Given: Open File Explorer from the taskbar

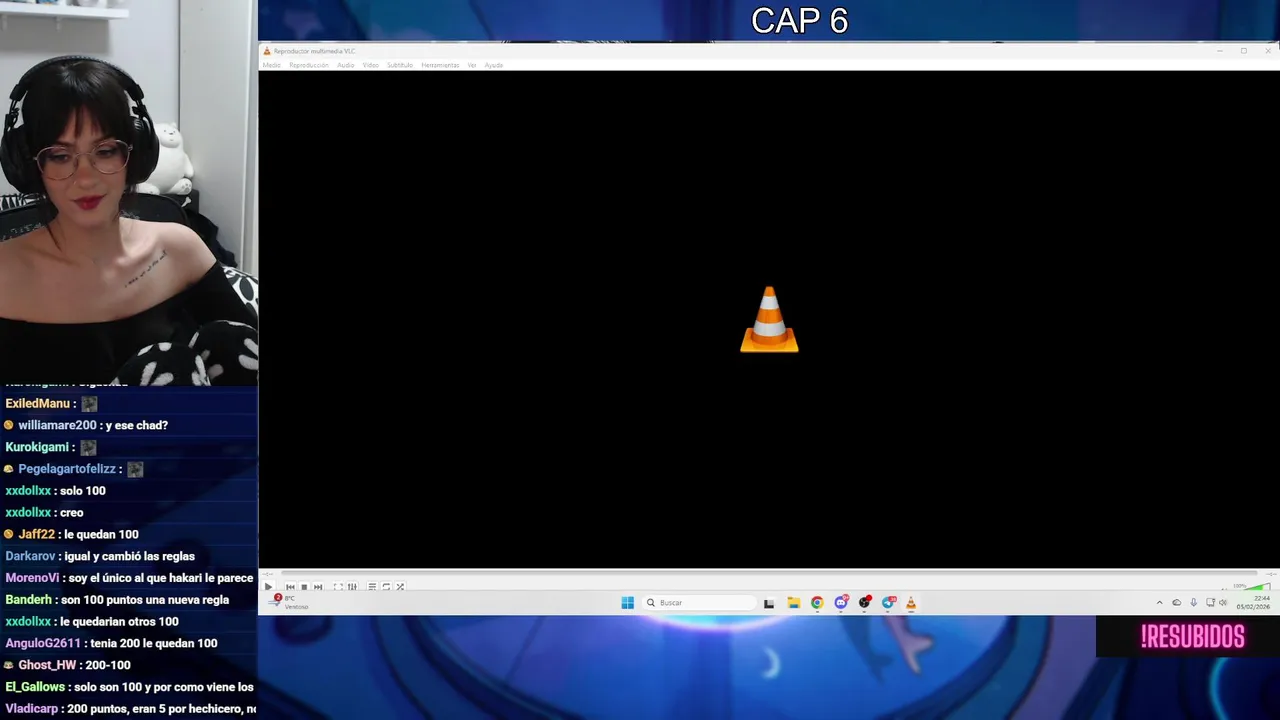Looking at the screenshot, I should (793, 603).
